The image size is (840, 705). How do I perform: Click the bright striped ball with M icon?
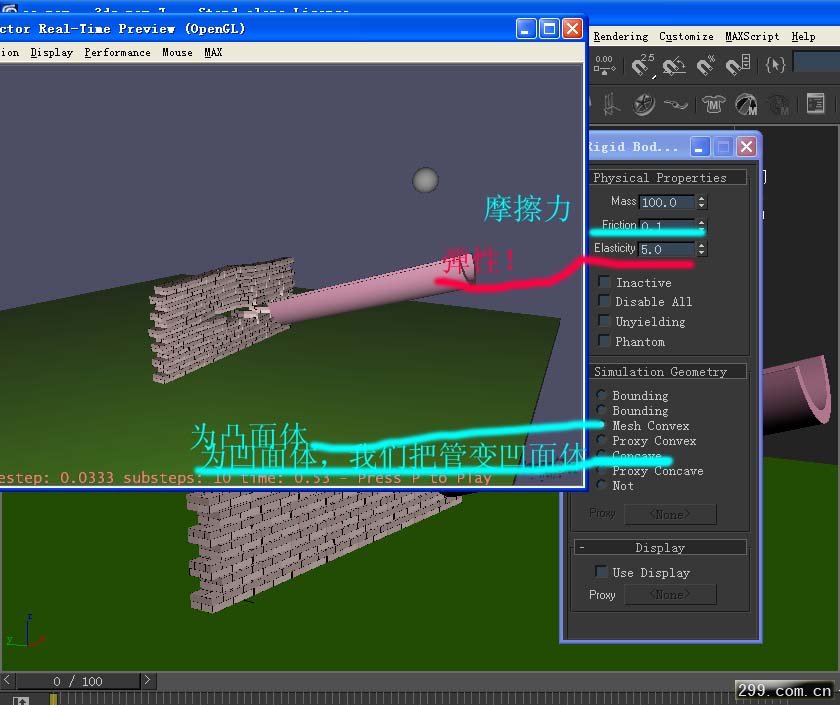tap(746, 104)
